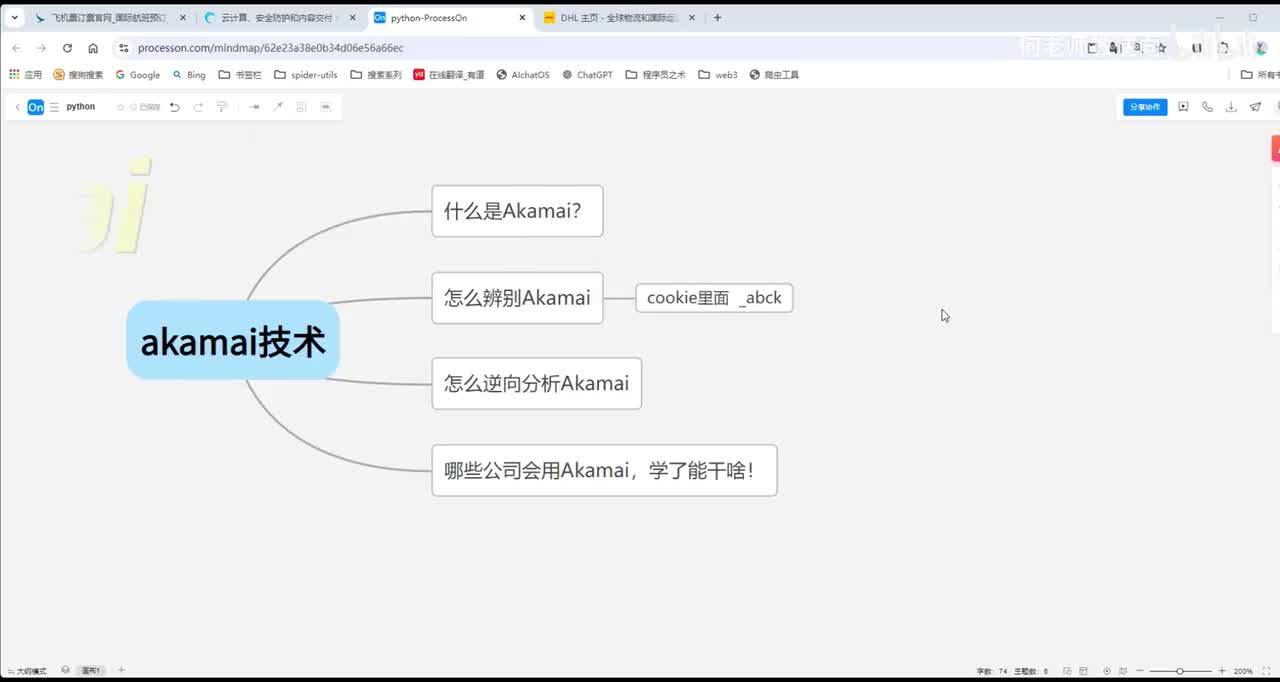Close the 云计算 browser tab
The width and height of the screenshot is (1280, 682).
coord(352,18)
